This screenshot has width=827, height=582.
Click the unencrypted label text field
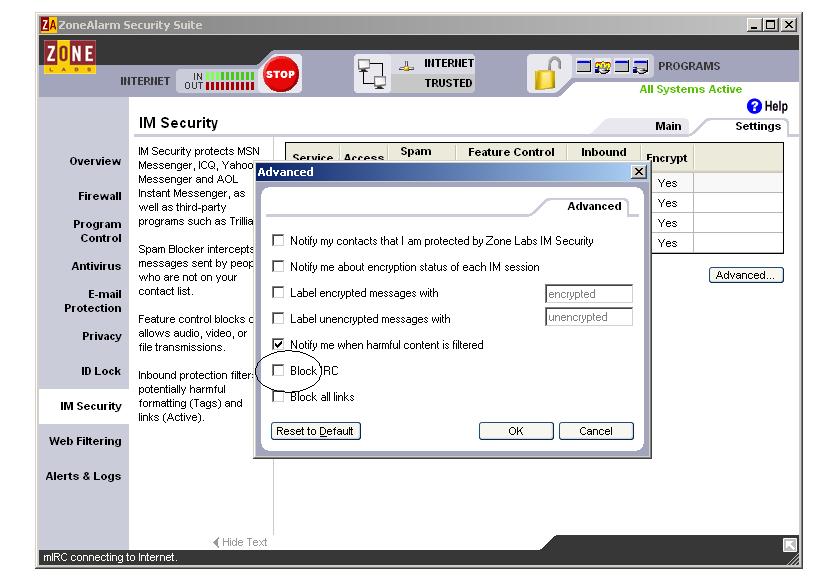(589, 317)
